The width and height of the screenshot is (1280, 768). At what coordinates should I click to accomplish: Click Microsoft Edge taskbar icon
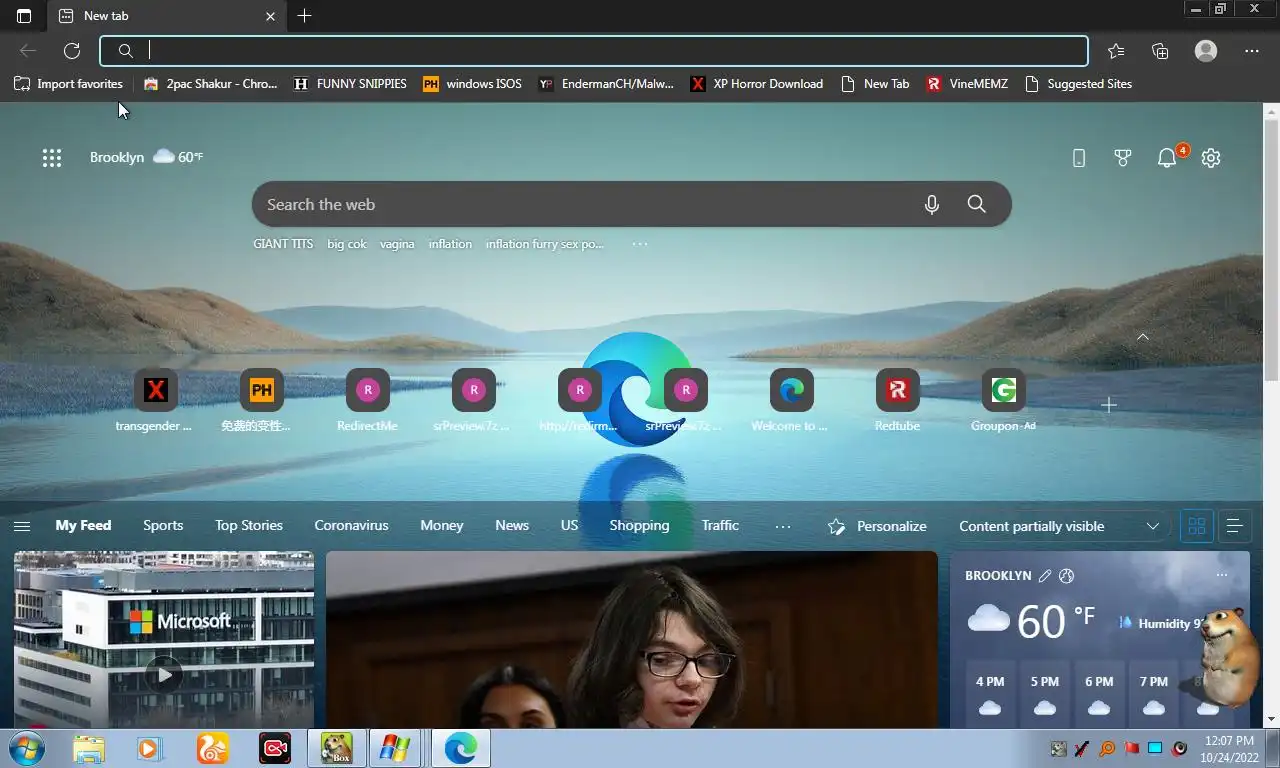[x=461, y=748]
